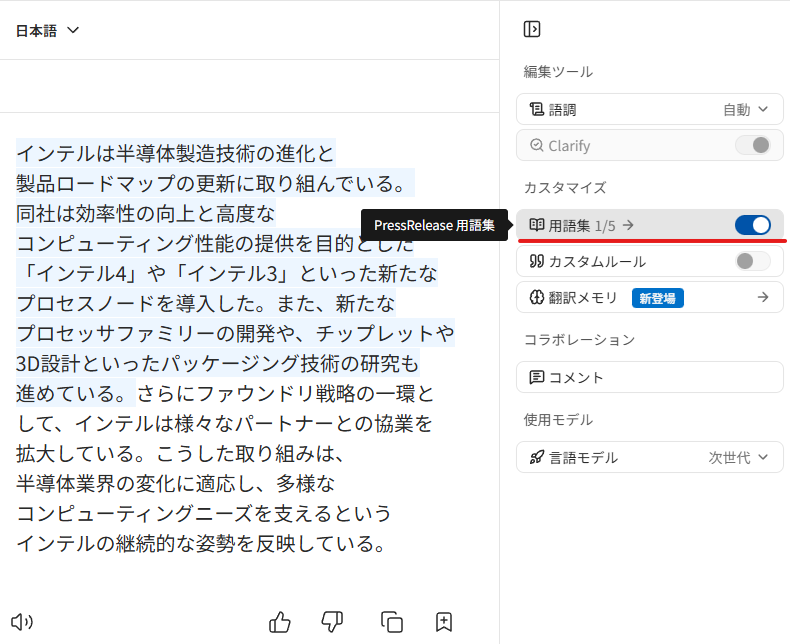The width and height of the screenshot is (790, 644).
Task: Click the コメント speech bubble icon
Action: click(x=537, y=377)
